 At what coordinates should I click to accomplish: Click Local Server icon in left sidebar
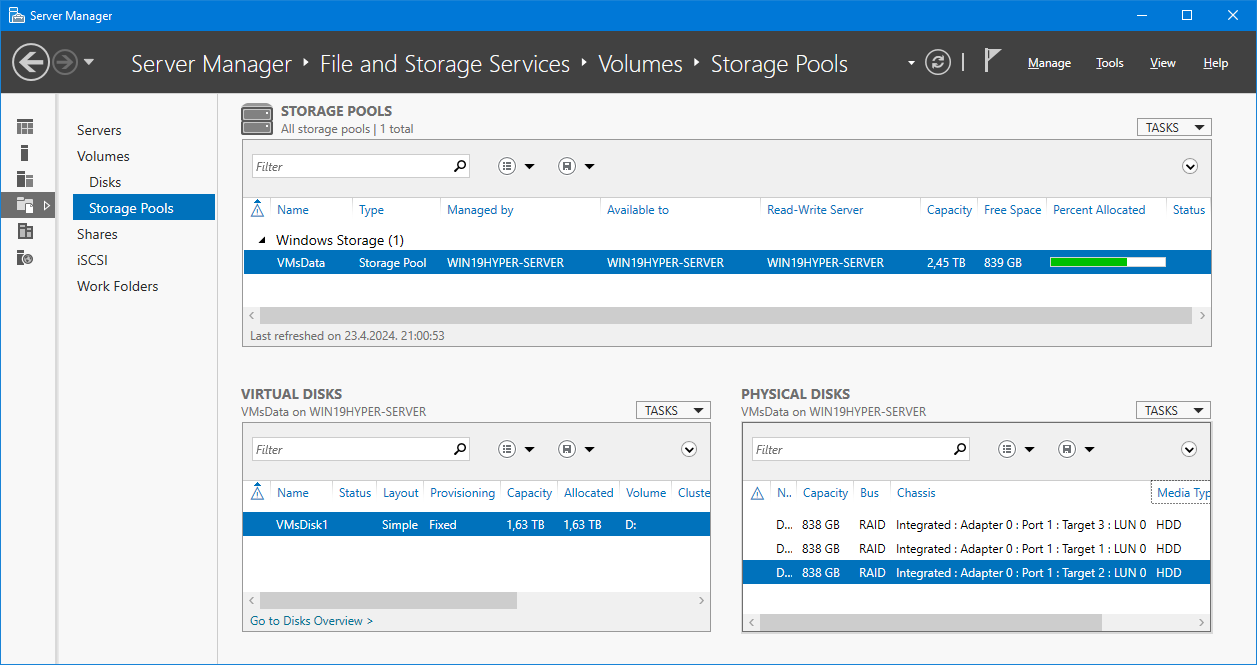click(25, 153)
